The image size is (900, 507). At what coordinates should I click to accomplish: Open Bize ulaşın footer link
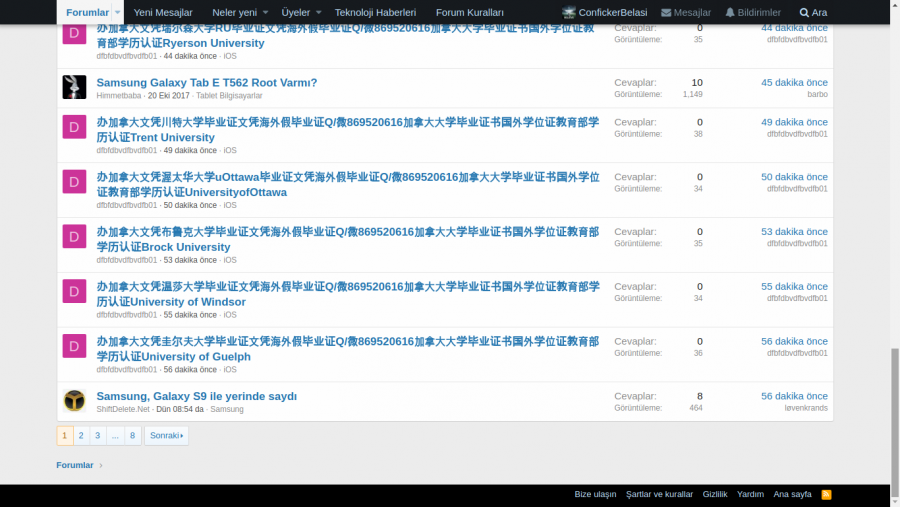(595, 494)
